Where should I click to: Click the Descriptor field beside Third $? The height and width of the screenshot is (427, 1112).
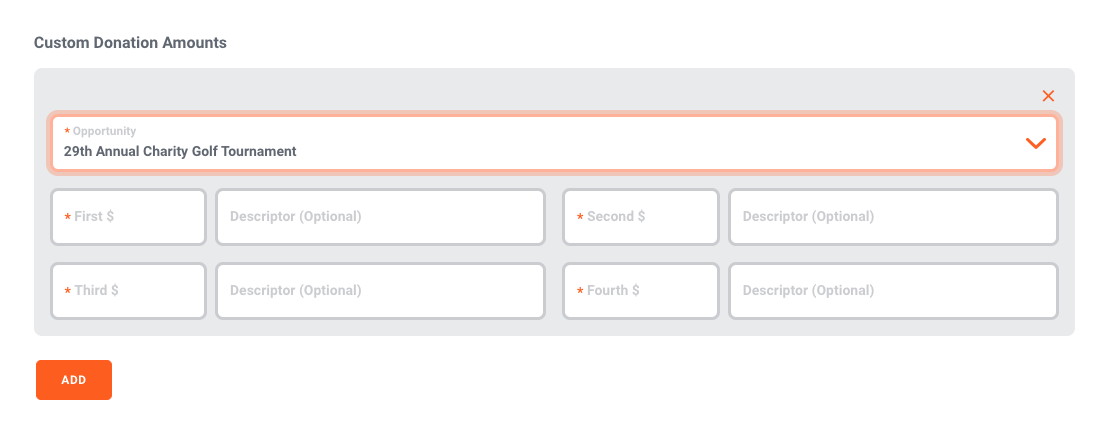click(x=380, y=291)
